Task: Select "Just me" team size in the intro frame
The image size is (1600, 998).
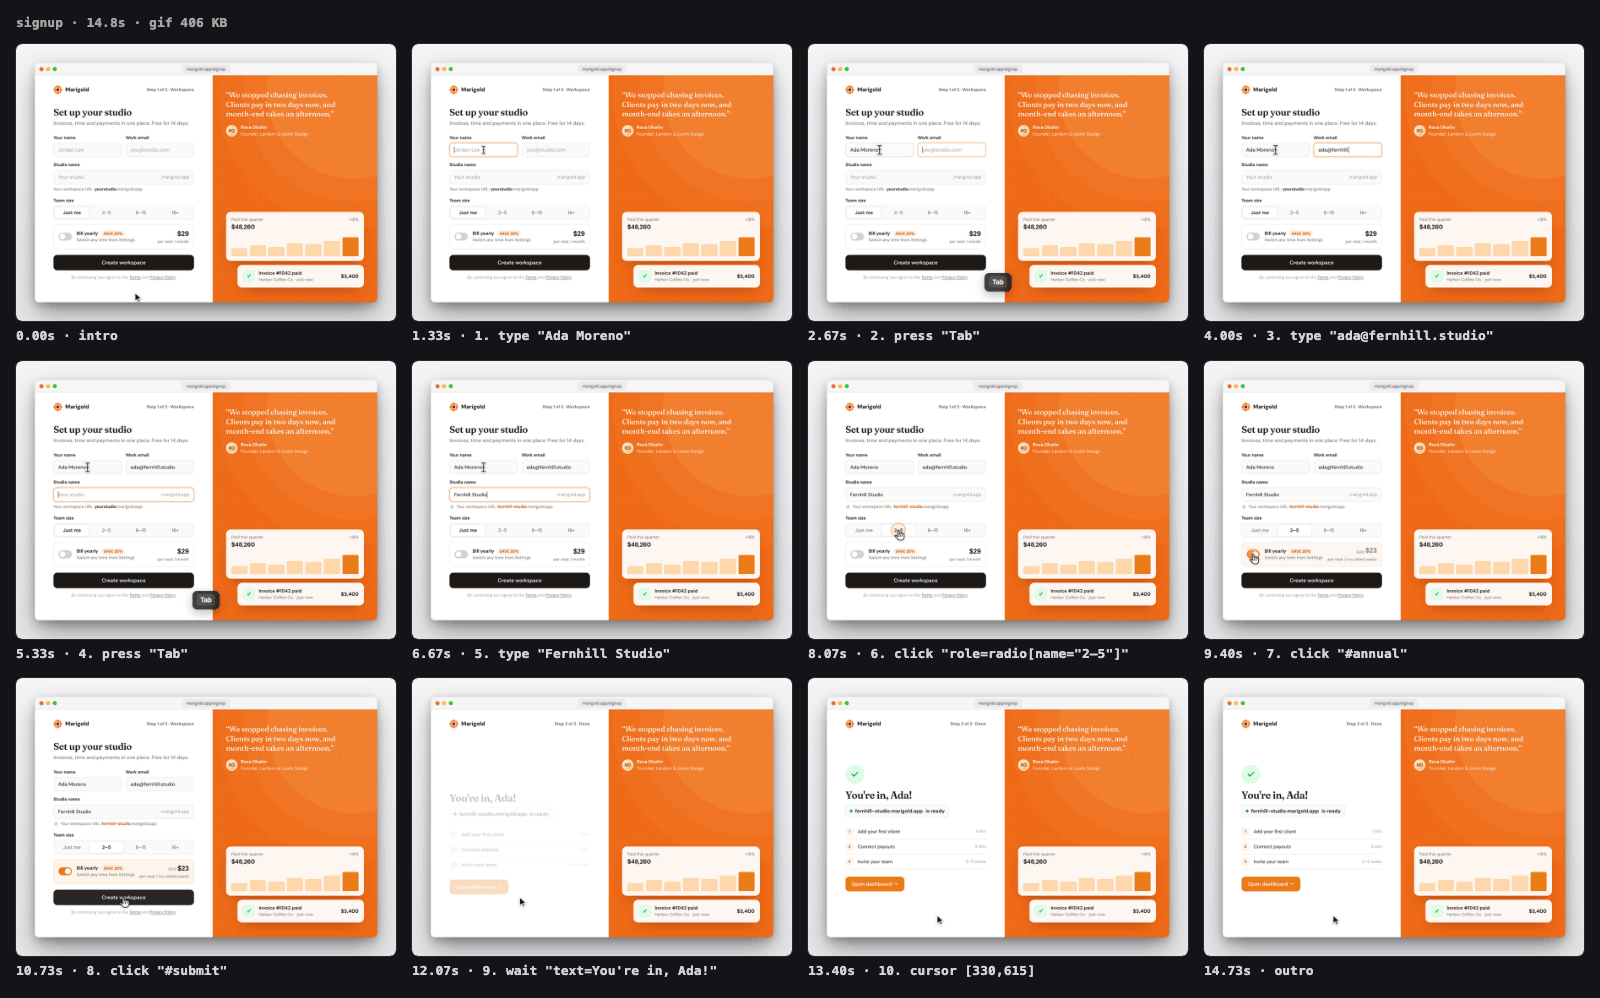Action: point(72,213)
